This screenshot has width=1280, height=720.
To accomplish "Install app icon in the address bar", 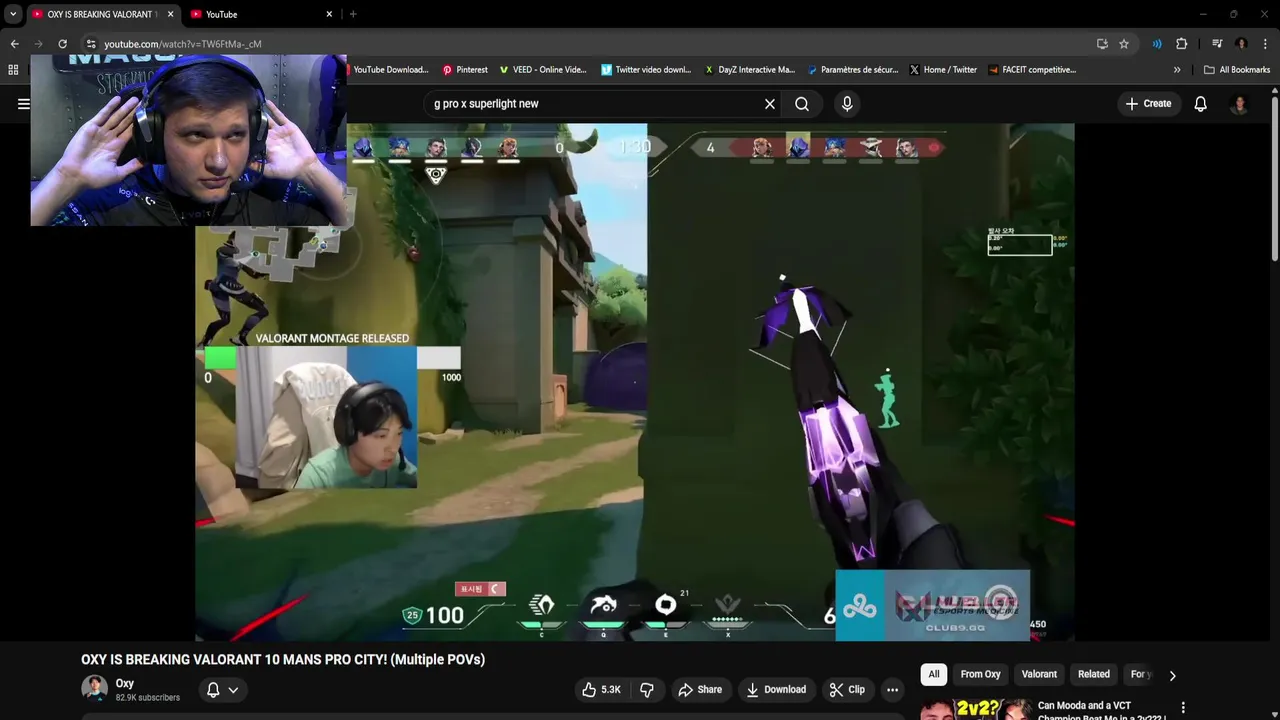I will 1102,44.
